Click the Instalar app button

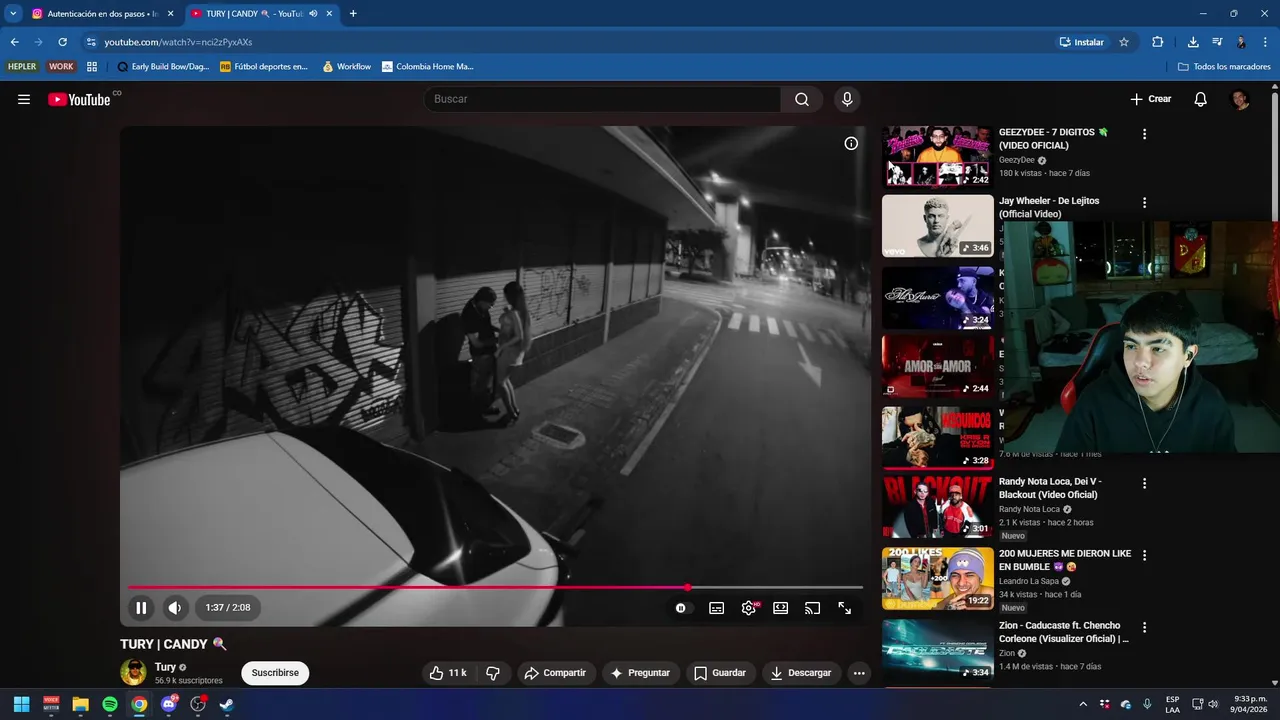[1081, 42]
